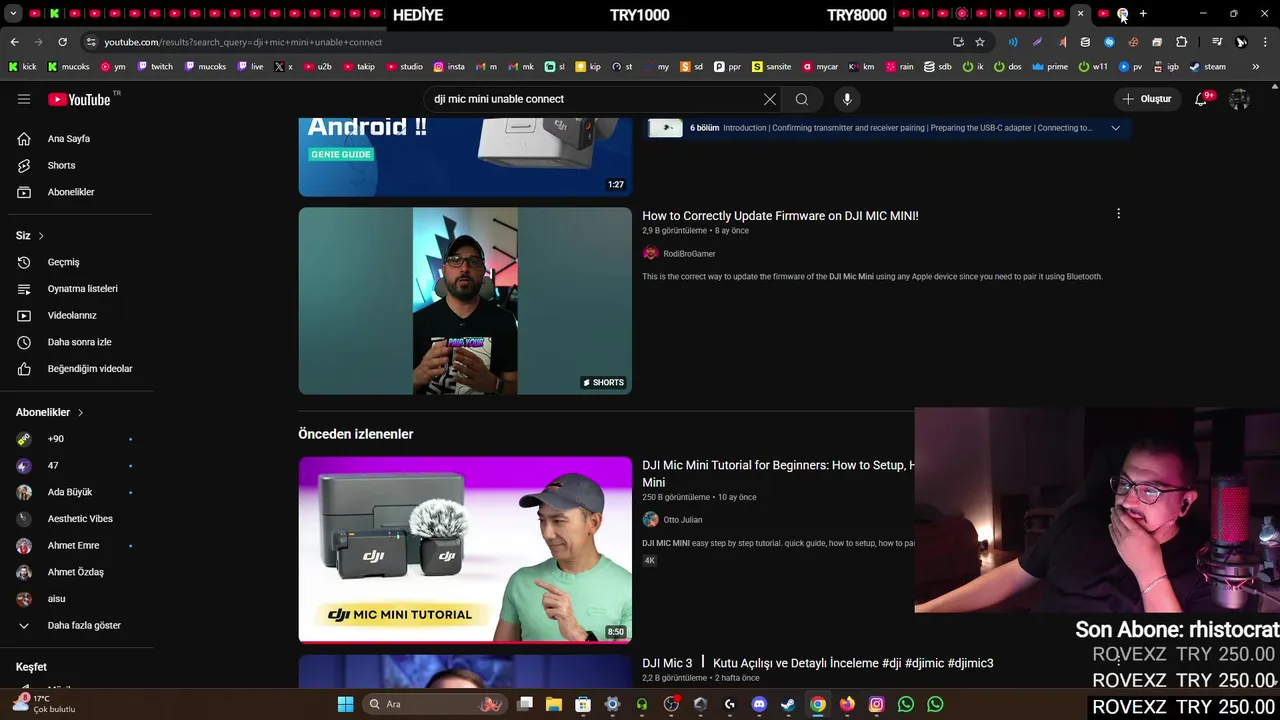Open the Shazam extension icon

pyautogui.click(x=1109, y=42)
